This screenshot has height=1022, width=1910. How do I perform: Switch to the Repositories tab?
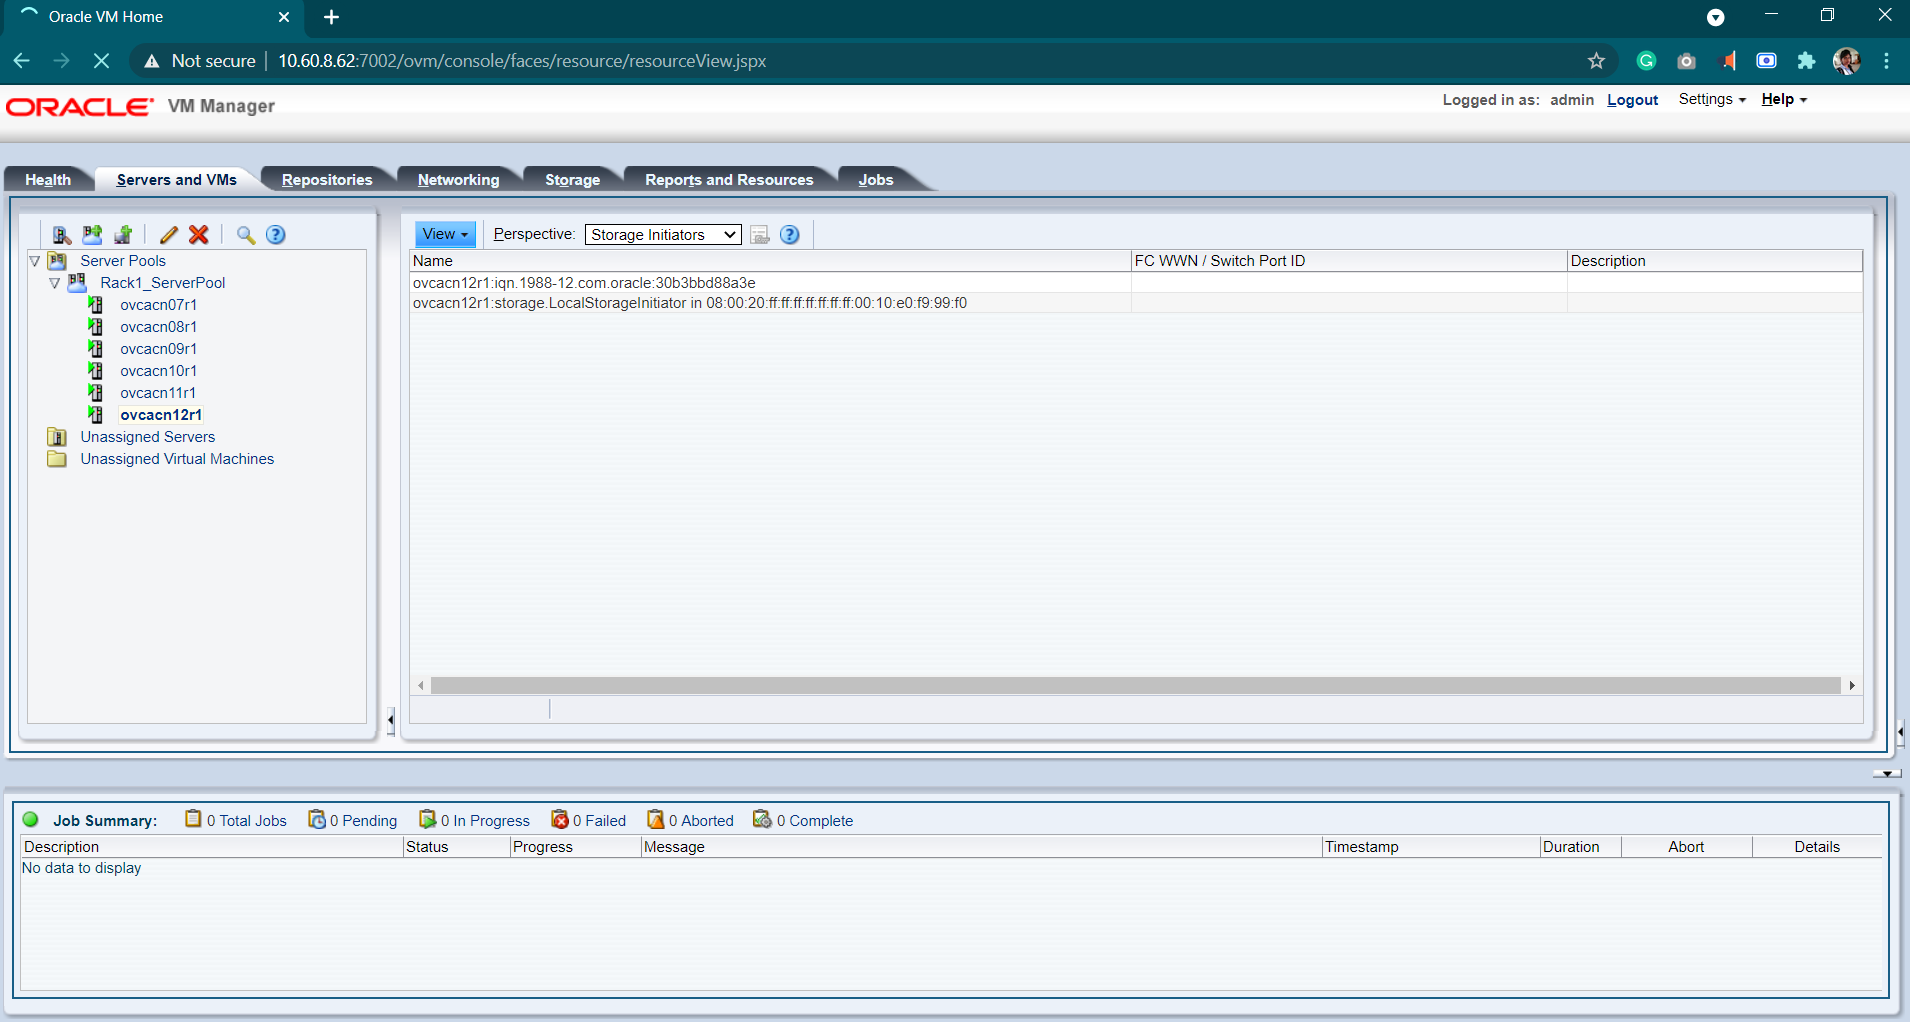click(x=326, y=180)
